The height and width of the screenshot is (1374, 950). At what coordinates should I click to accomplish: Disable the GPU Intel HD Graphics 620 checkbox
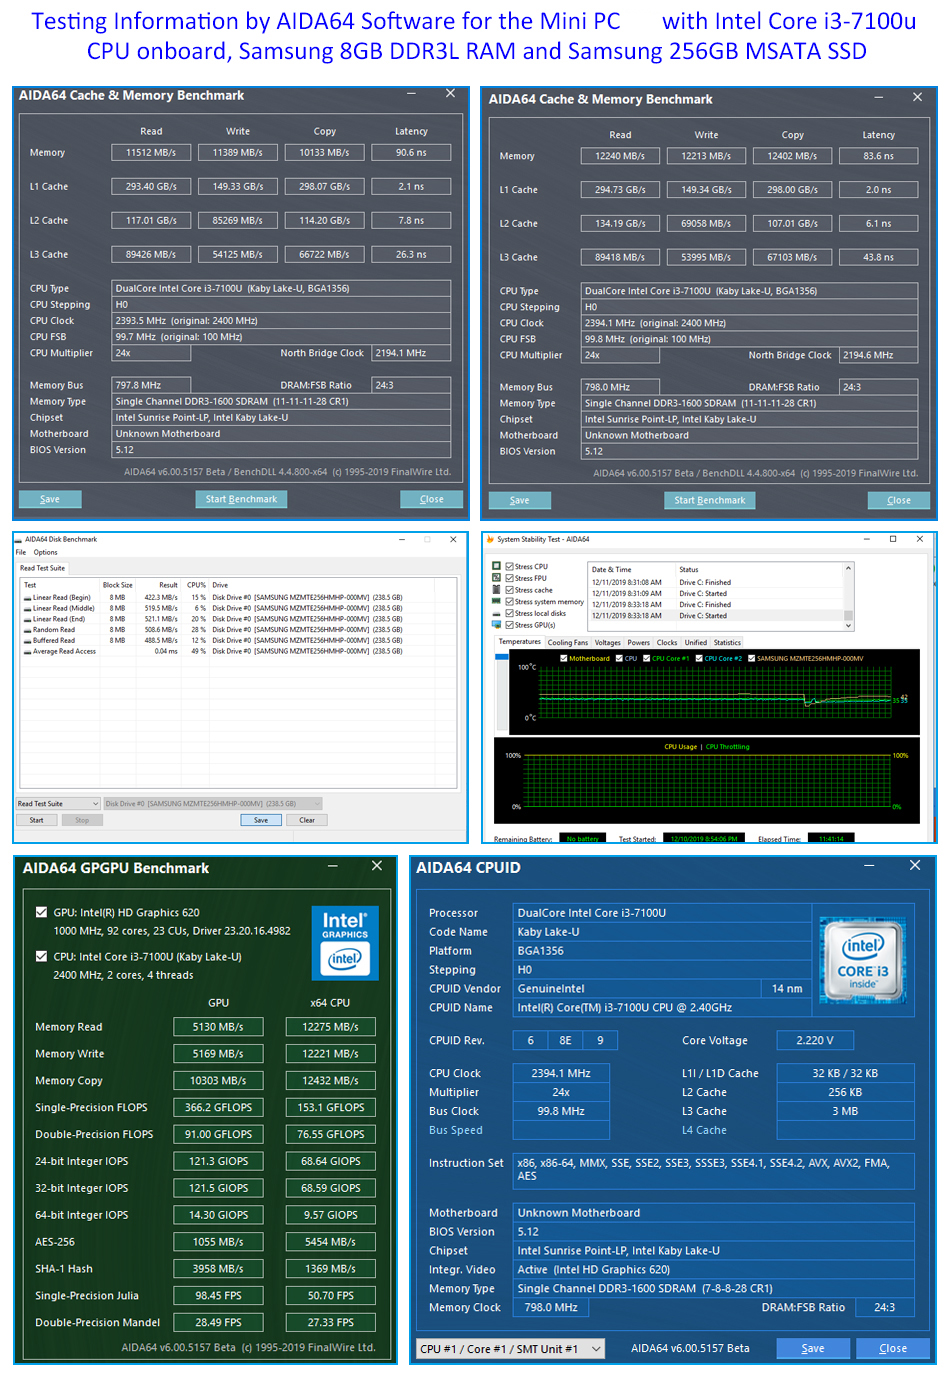point(41,912)
